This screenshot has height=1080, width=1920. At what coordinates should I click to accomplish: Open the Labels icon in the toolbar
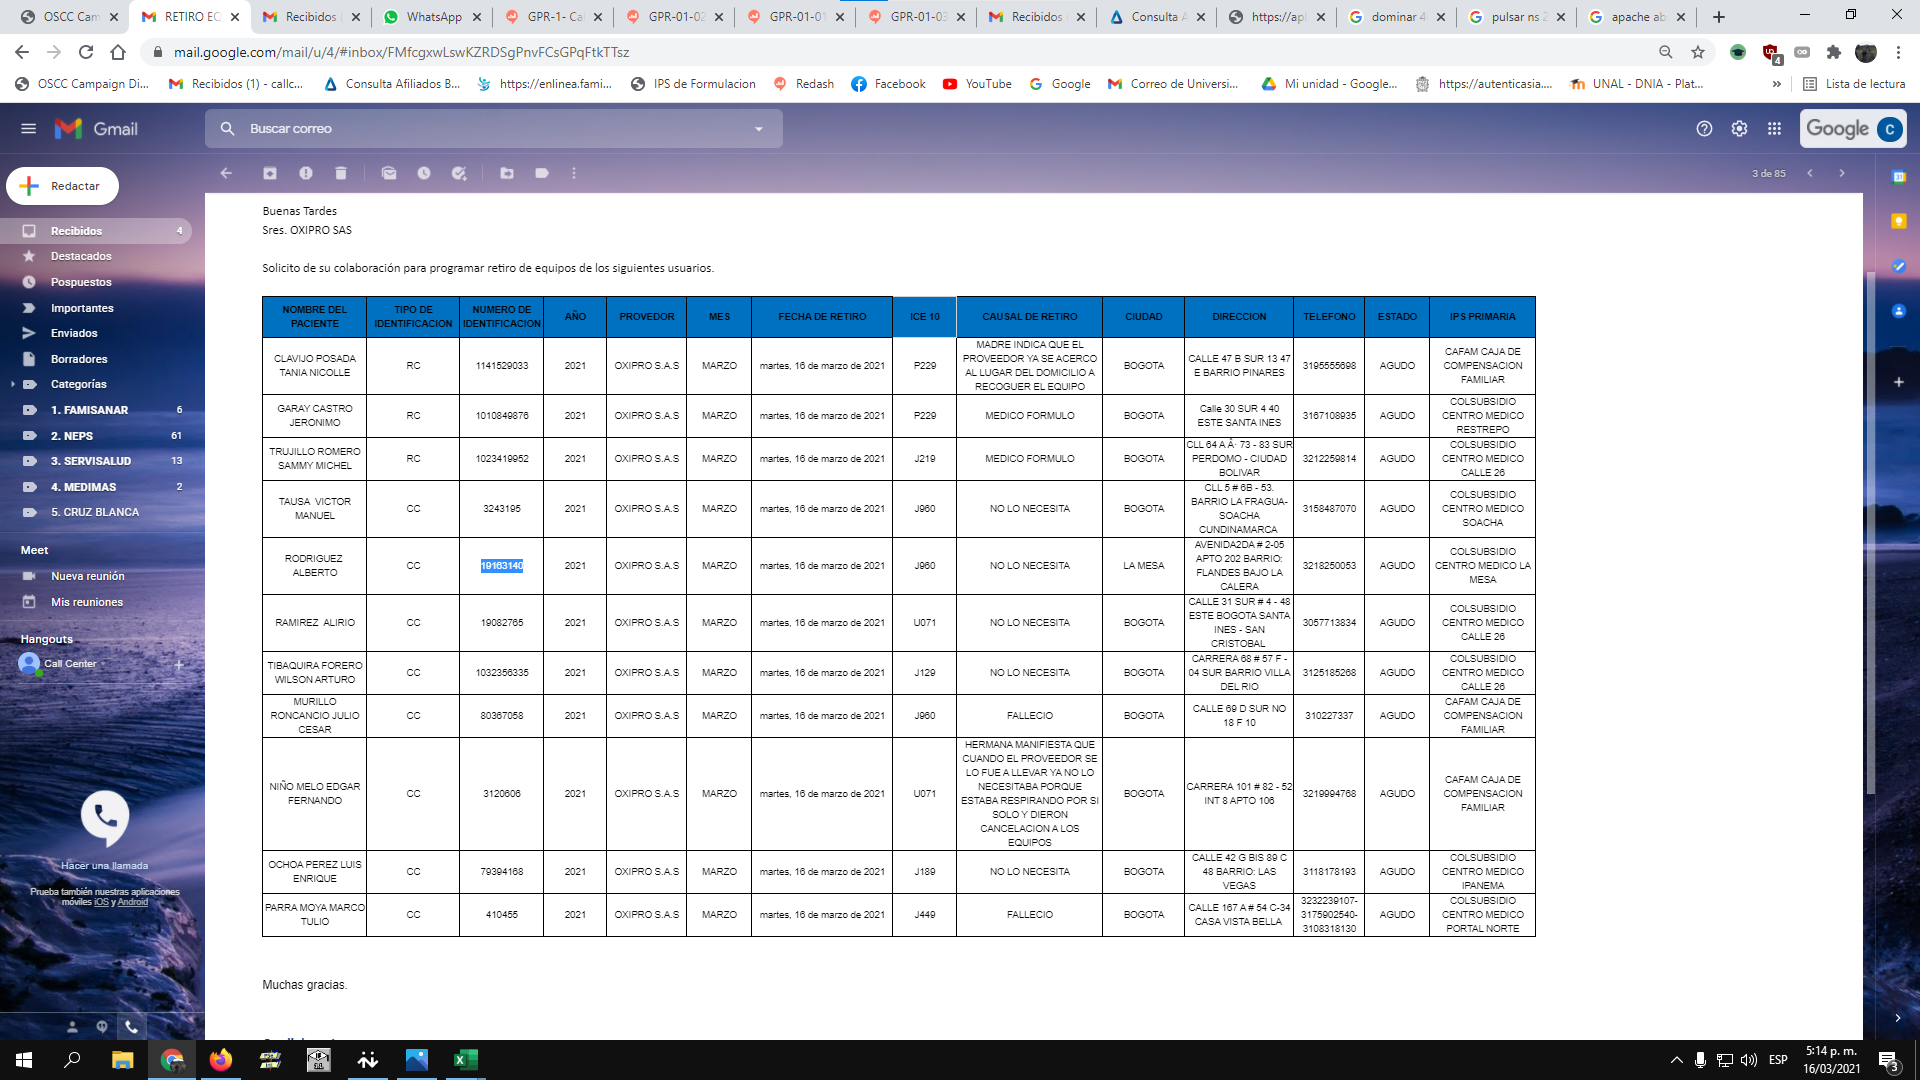click(x=542, y=173)
